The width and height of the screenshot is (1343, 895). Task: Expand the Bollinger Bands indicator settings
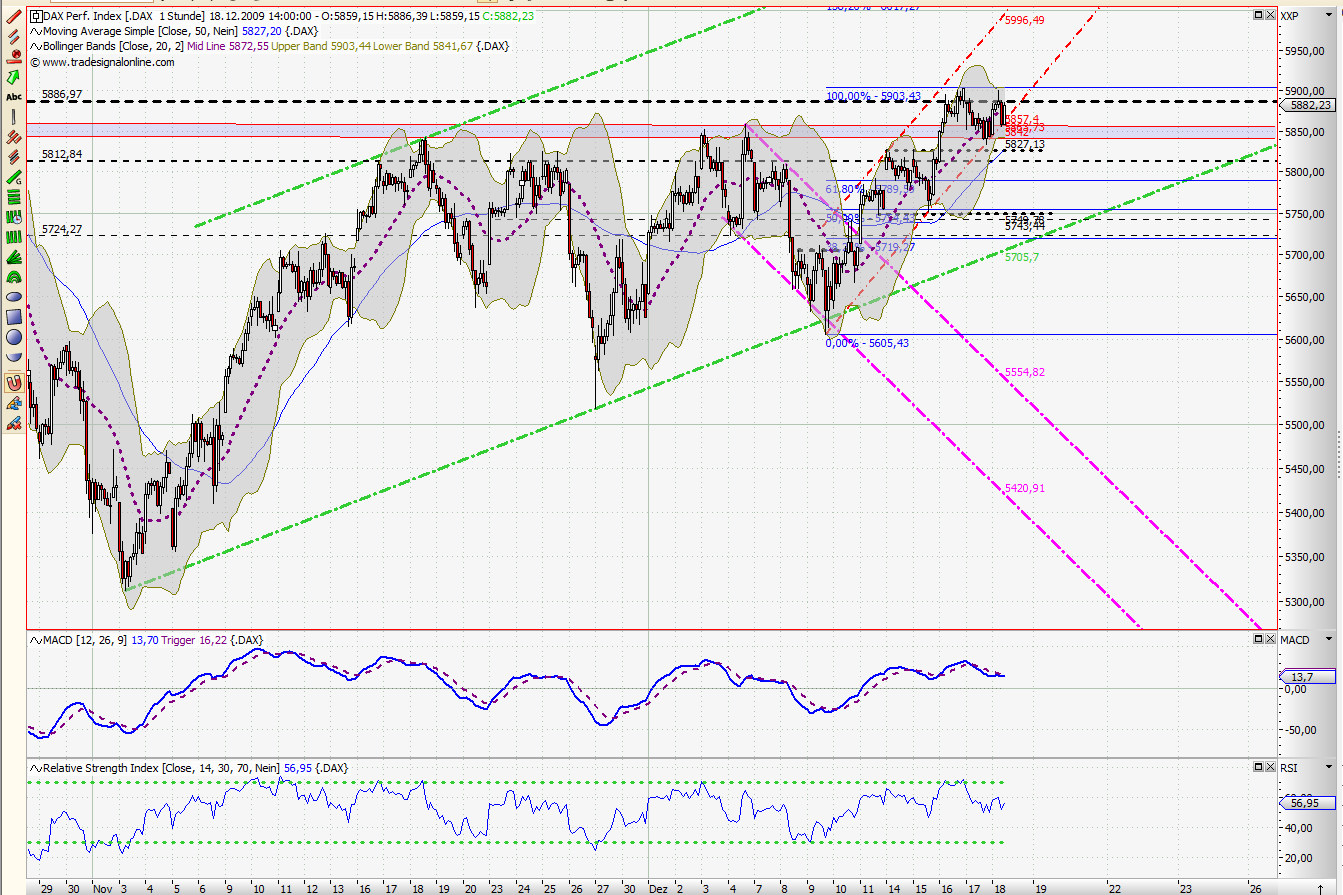(34, 46)
